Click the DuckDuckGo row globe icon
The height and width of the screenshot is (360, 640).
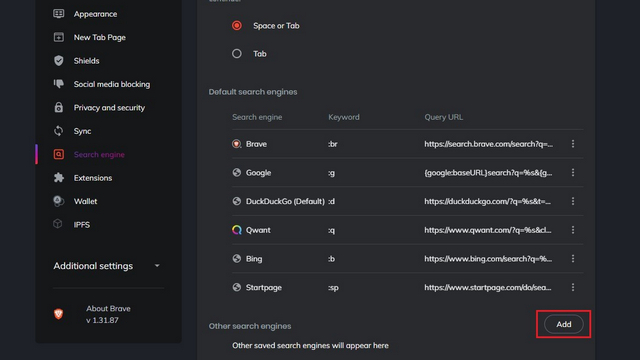point(236,201)
